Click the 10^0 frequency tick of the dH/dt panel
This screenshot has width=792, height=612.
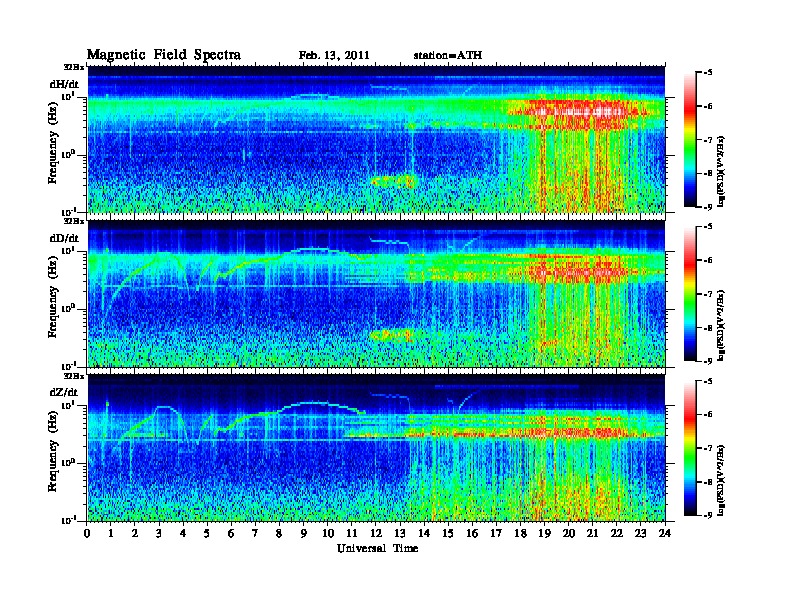point(68,154)
